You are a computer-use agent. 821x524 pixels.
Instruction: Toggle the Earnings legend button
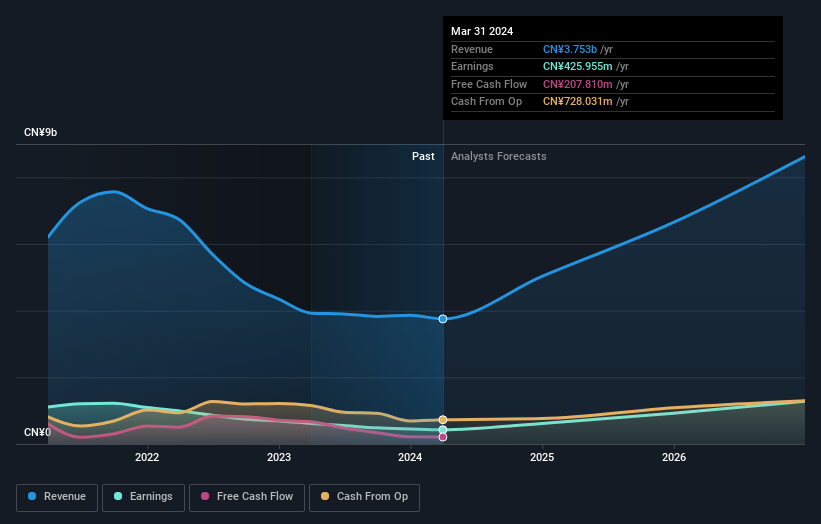tap(143, 497)
